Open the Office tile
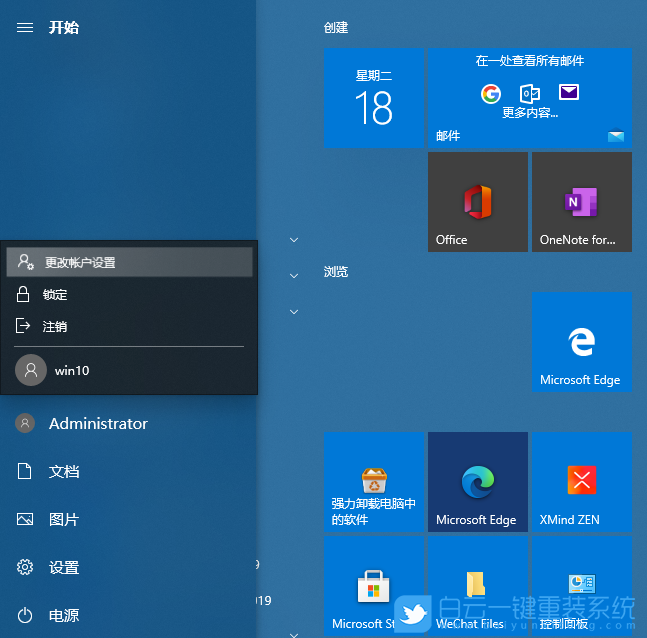 (477, 202)
